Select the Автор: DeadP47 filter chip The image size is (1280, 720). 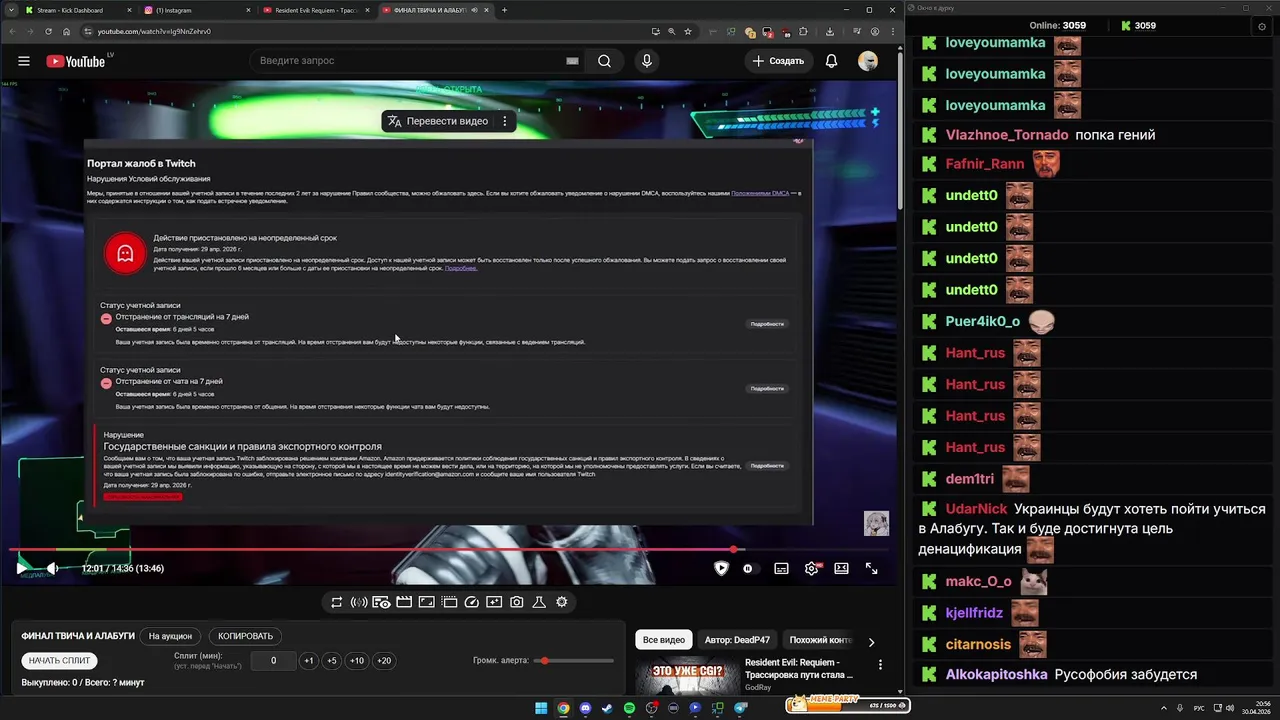pos(737,640)
